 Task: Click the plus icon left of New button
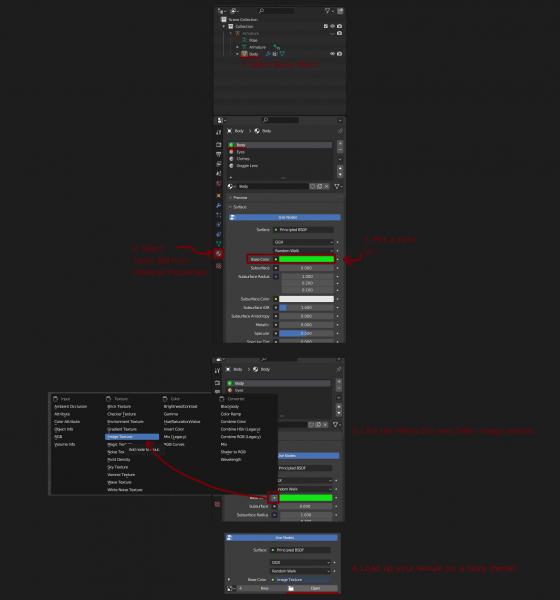241,588
